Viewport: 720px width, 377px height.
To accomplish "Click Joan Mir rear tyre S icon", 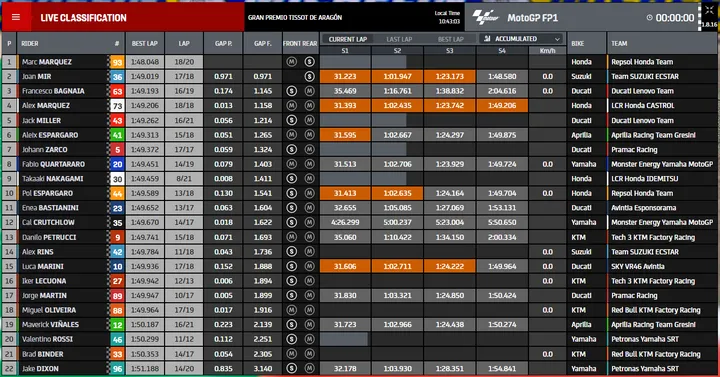I will click(x=309, y=76).
